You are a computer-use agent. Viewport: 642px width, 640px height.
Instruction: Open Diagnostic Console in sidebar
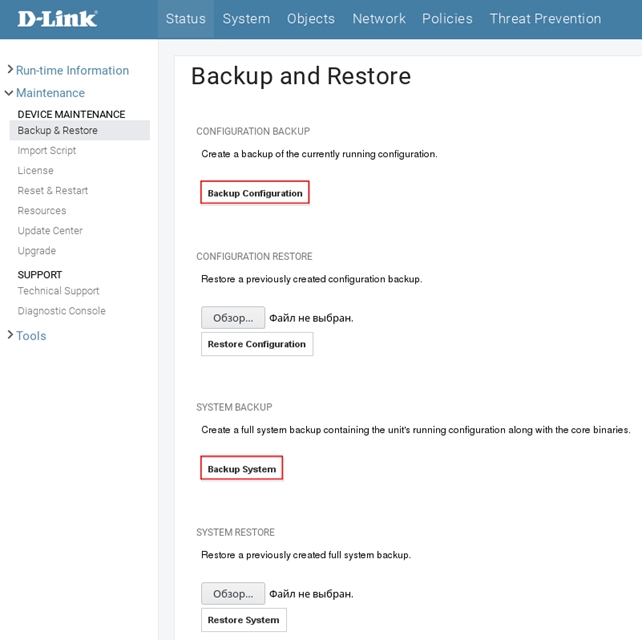click(62, 311)
